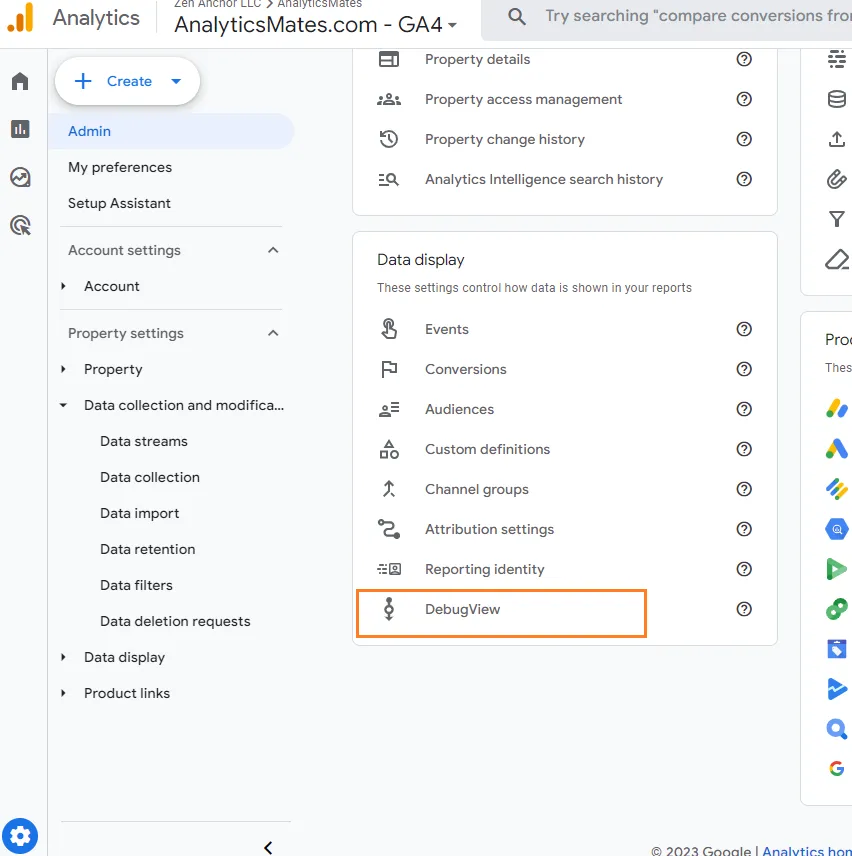This screenshot has height=856, width=852.
Task: Click the Google Ads product link icon
Action: click(x=836, y=449)
